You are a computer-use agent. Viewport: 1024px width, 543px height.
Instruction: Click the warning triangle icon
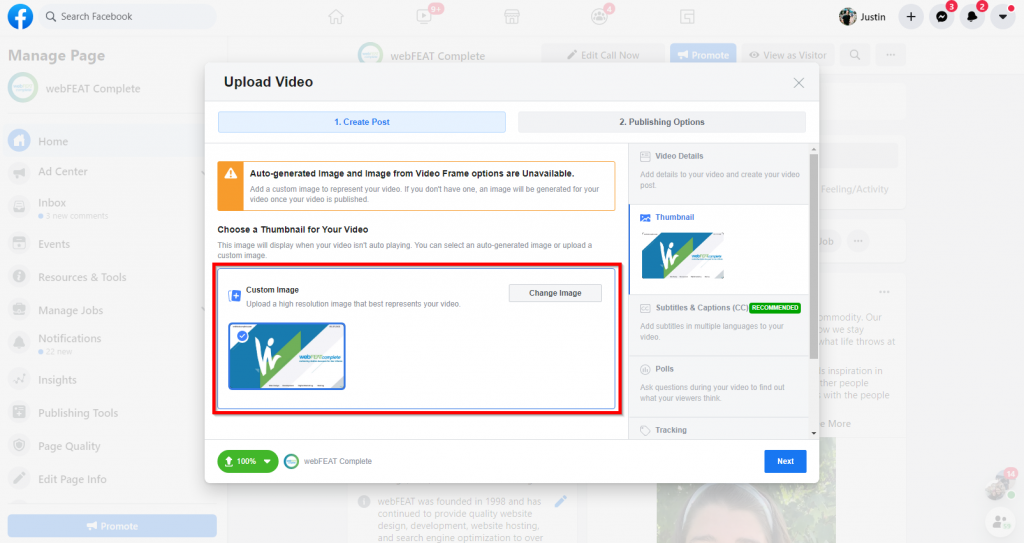[231, 174]
